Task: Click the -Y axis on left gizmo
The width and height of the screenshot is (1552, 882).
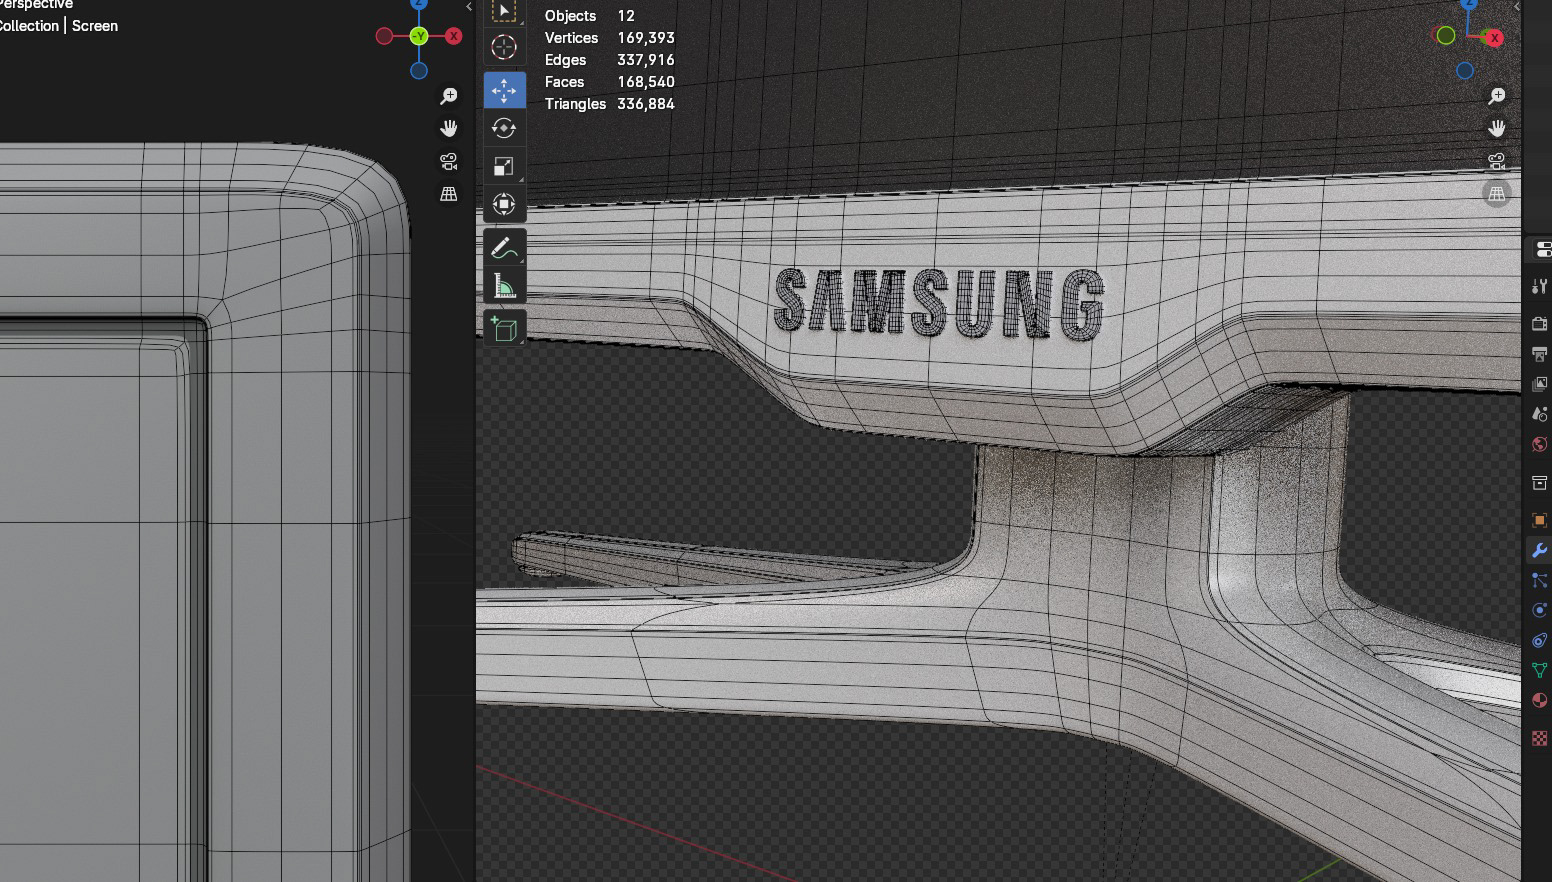Action: coord(419,36)
